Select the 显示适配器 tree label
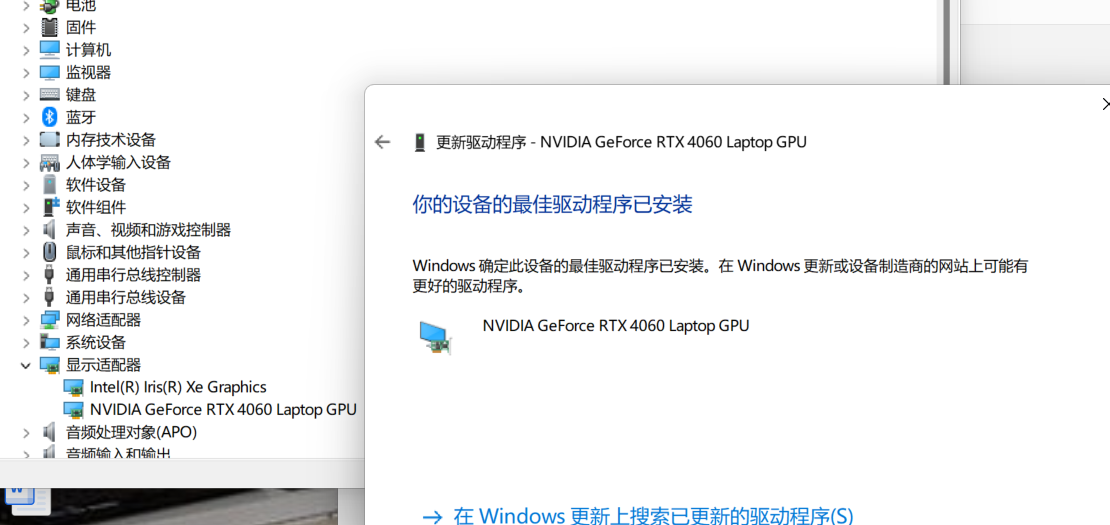1110x525 pixels. (103, 365)
